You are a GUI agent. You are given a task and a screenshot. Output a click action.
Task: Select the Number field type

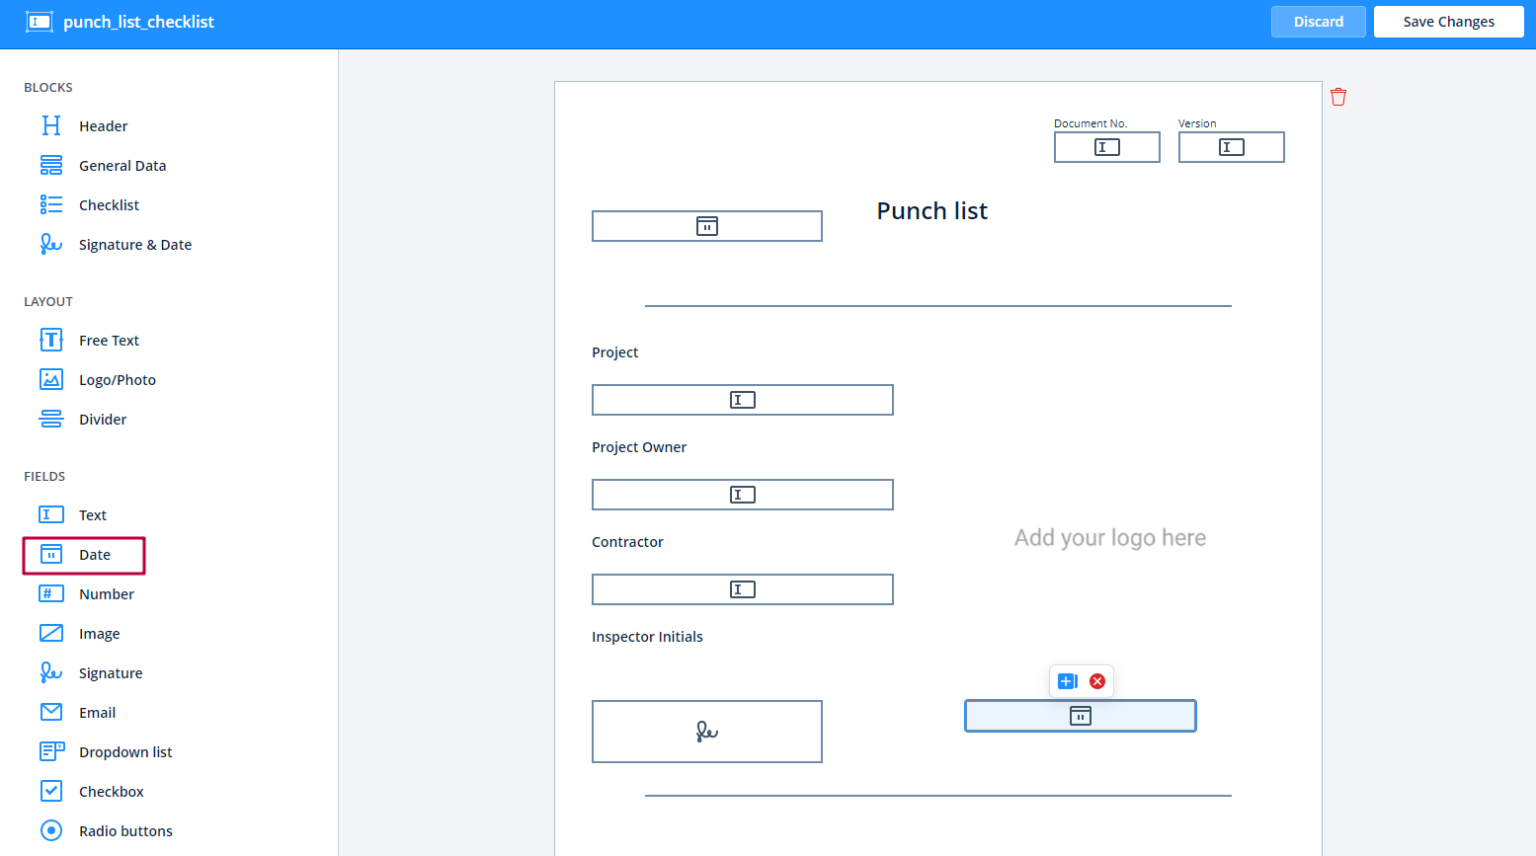click(x=106, y=594)
